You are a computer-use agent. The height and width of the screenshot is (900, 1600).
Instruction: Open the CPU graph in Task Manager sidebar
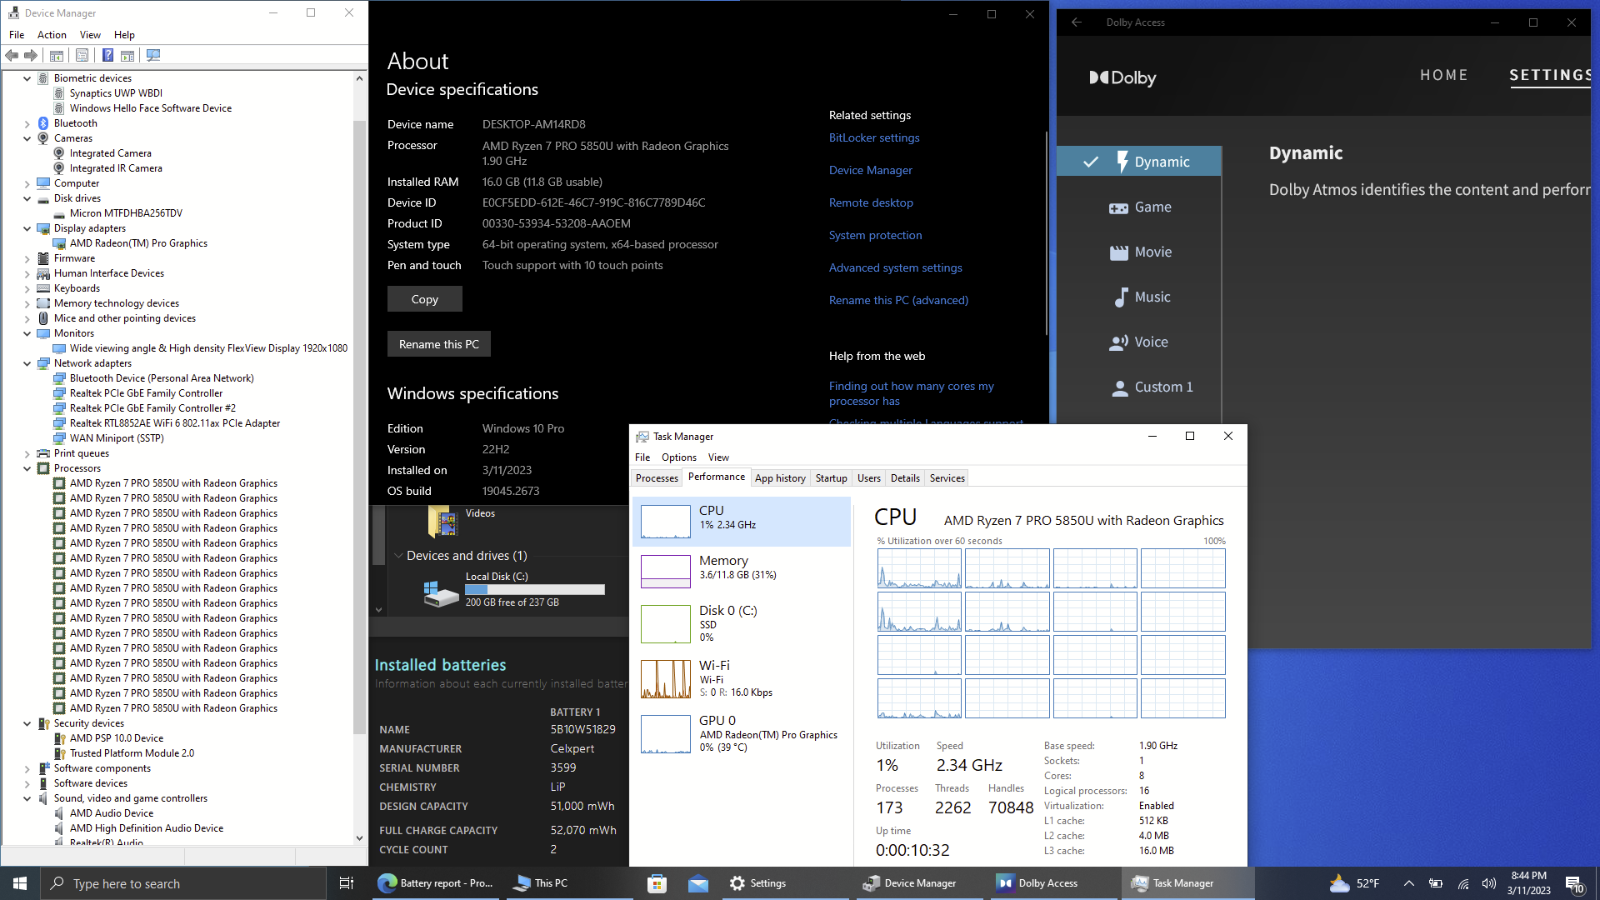click(x=741, y=521)
